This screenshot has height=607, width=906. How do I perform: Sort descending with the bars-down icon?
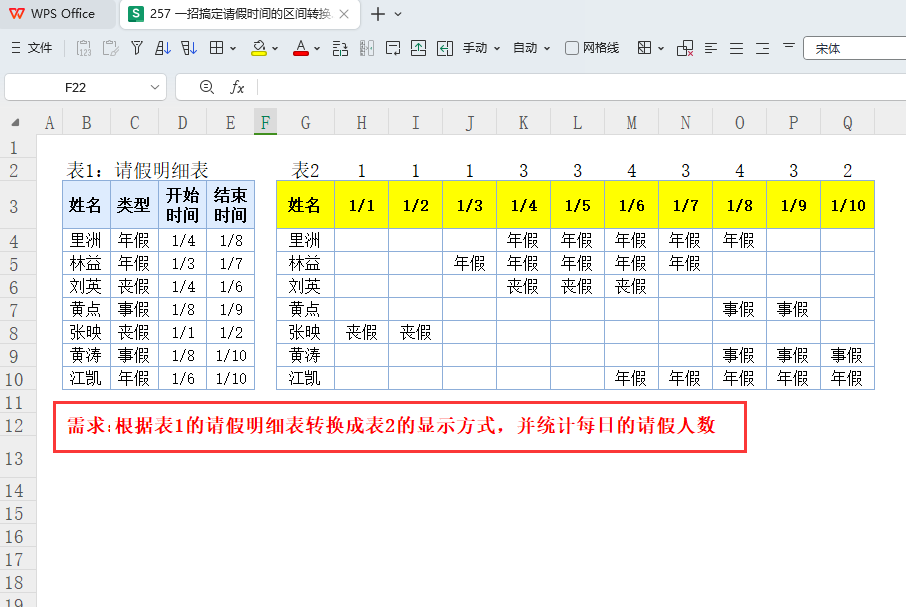tap(189, 48)
